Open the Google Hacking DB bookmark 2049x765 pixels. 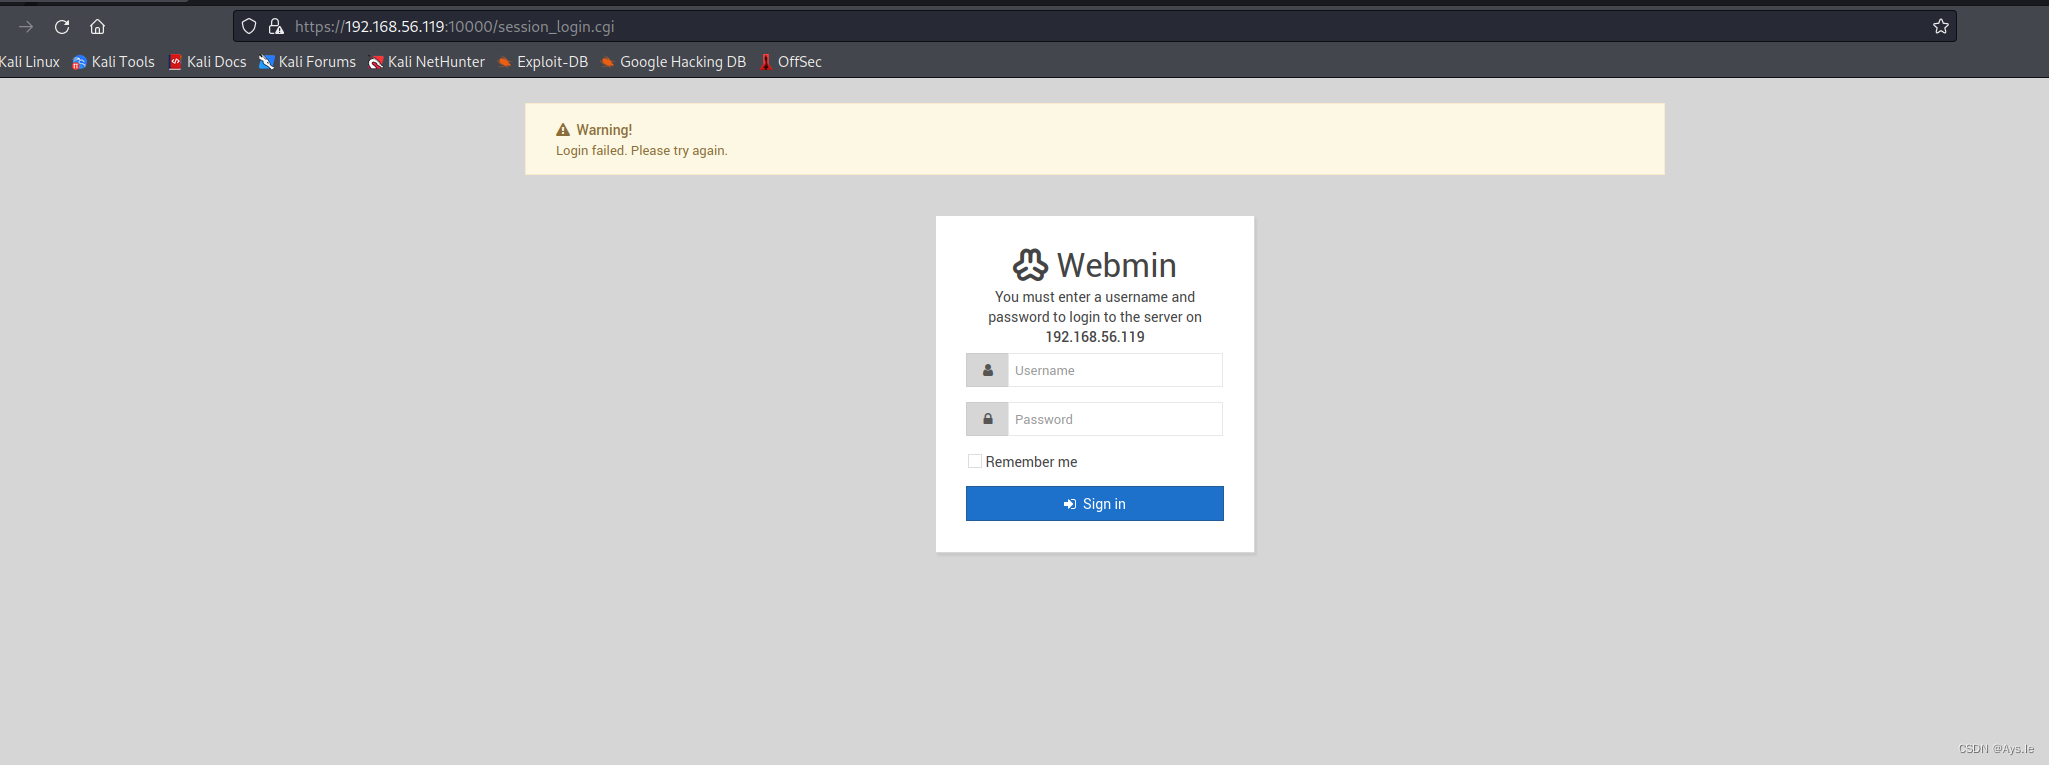pos(673,62)
